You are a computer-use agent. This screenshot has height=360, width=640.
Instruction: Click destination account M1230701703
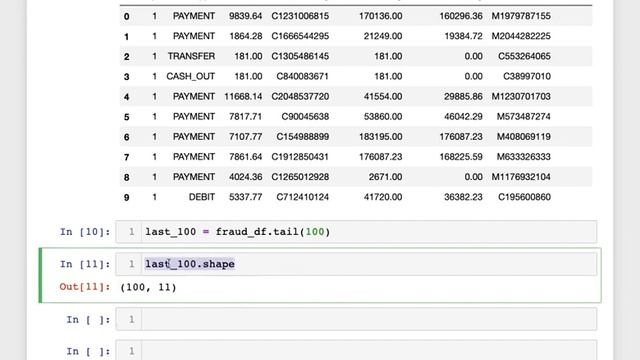click(521, 96)
